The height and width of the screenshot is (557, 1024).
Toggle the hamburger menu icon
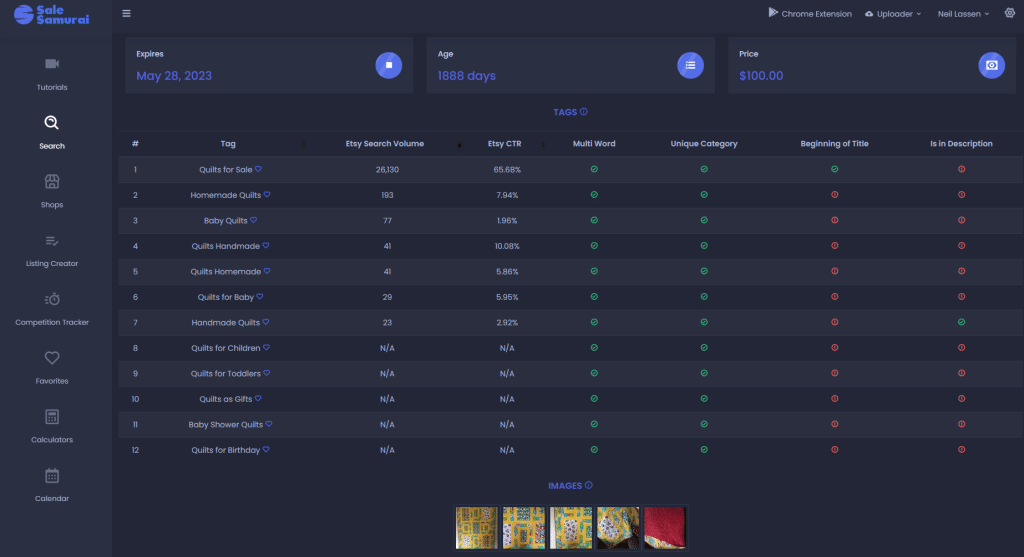point(127,13)
